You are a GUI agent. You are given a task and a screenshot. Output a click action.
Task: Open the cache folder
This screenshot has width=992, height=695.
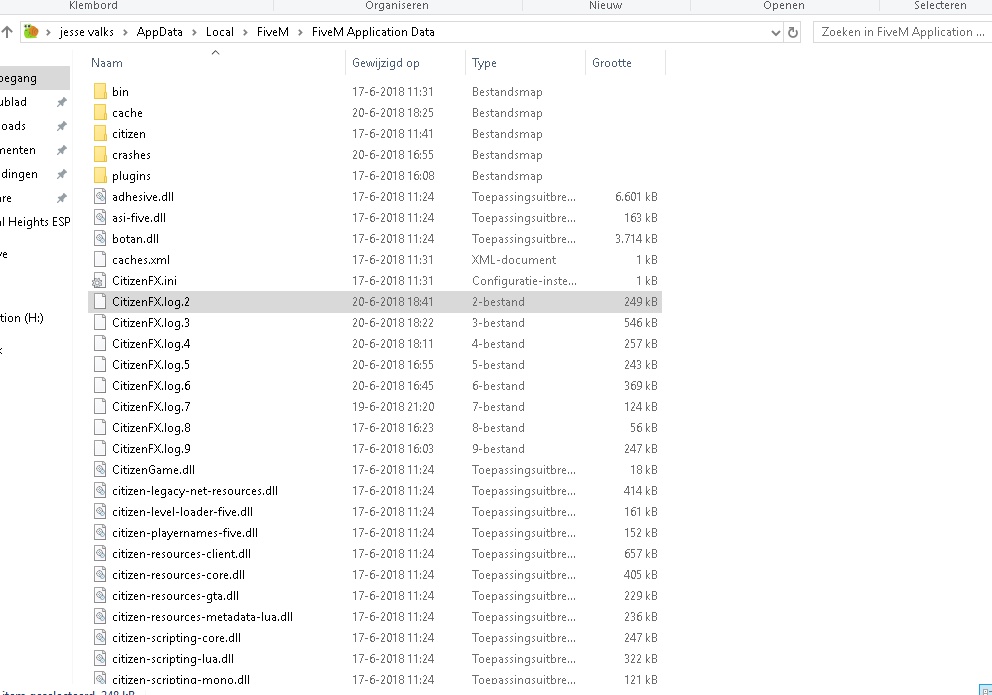click(x=129, y=112)
